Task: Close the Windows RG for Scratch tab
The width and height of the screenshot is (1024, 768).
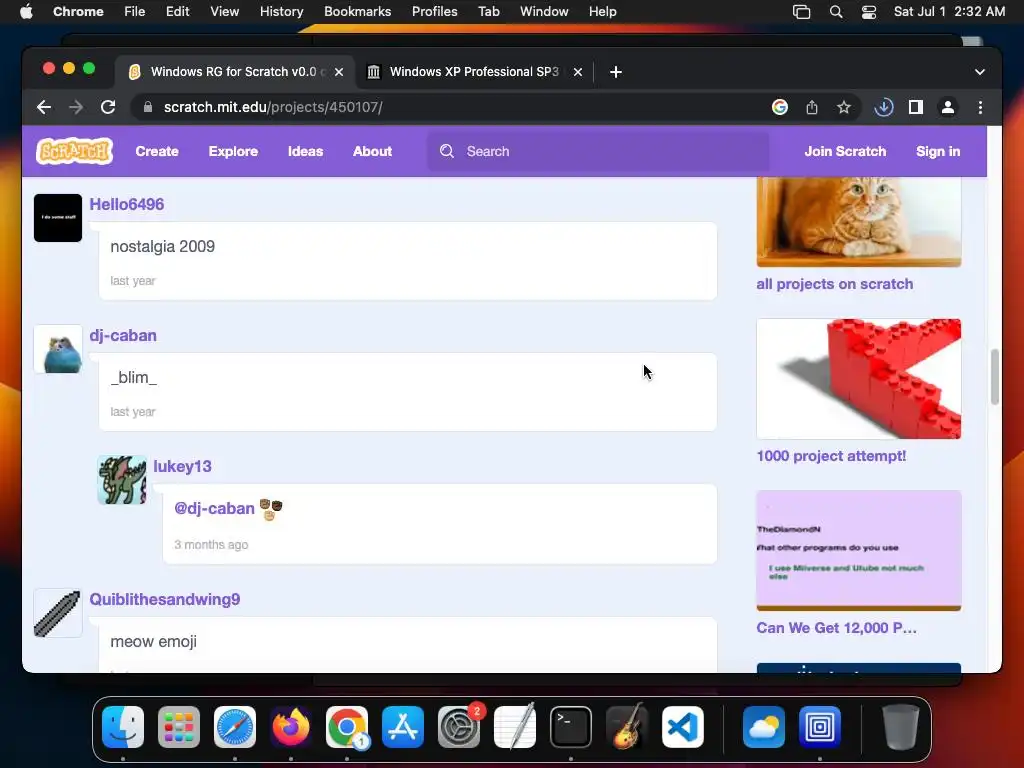Action: (x=339, y=72)
